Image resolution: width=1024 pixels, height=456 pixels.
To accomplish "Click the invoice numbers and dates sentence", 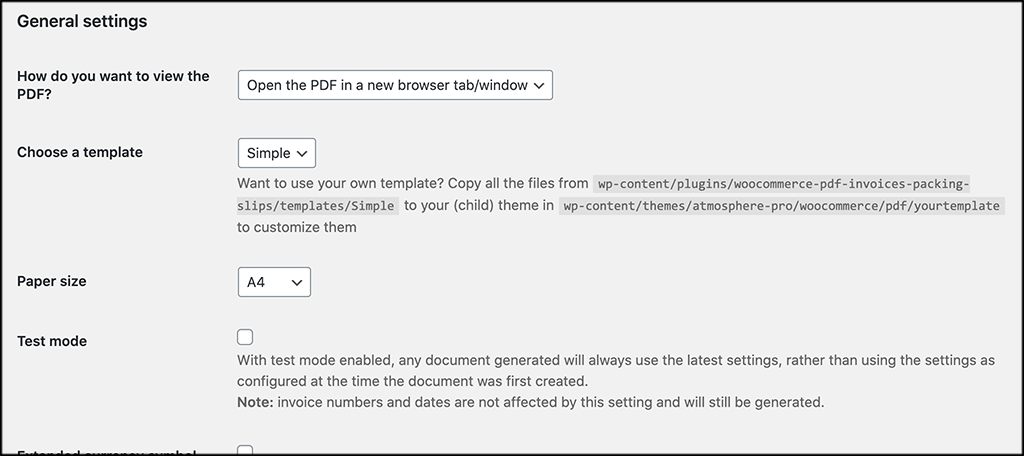I will pyautogui.click(x=551, y=402).
